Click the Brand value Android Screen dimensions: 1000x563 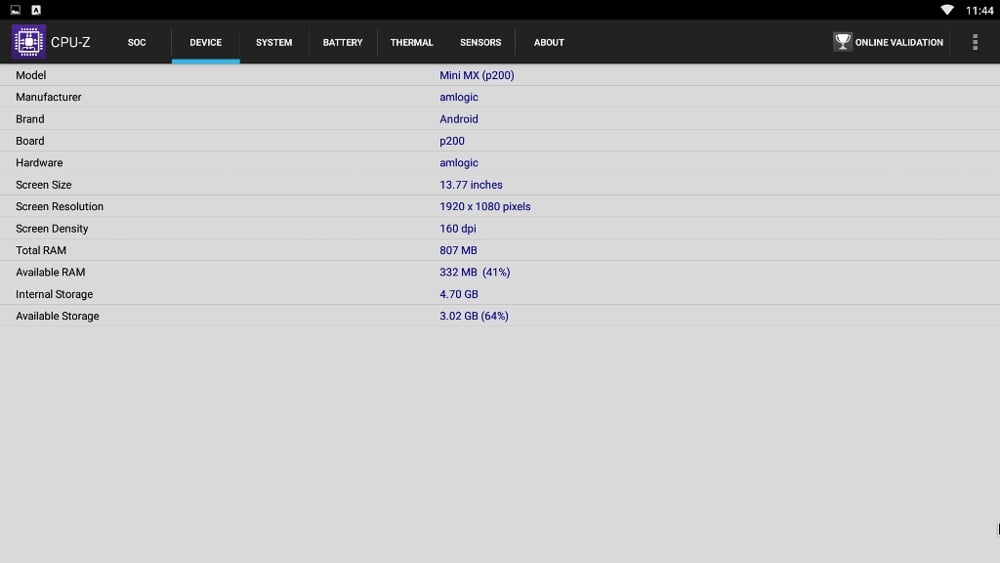pyautogui.click(x=459, y=119)
